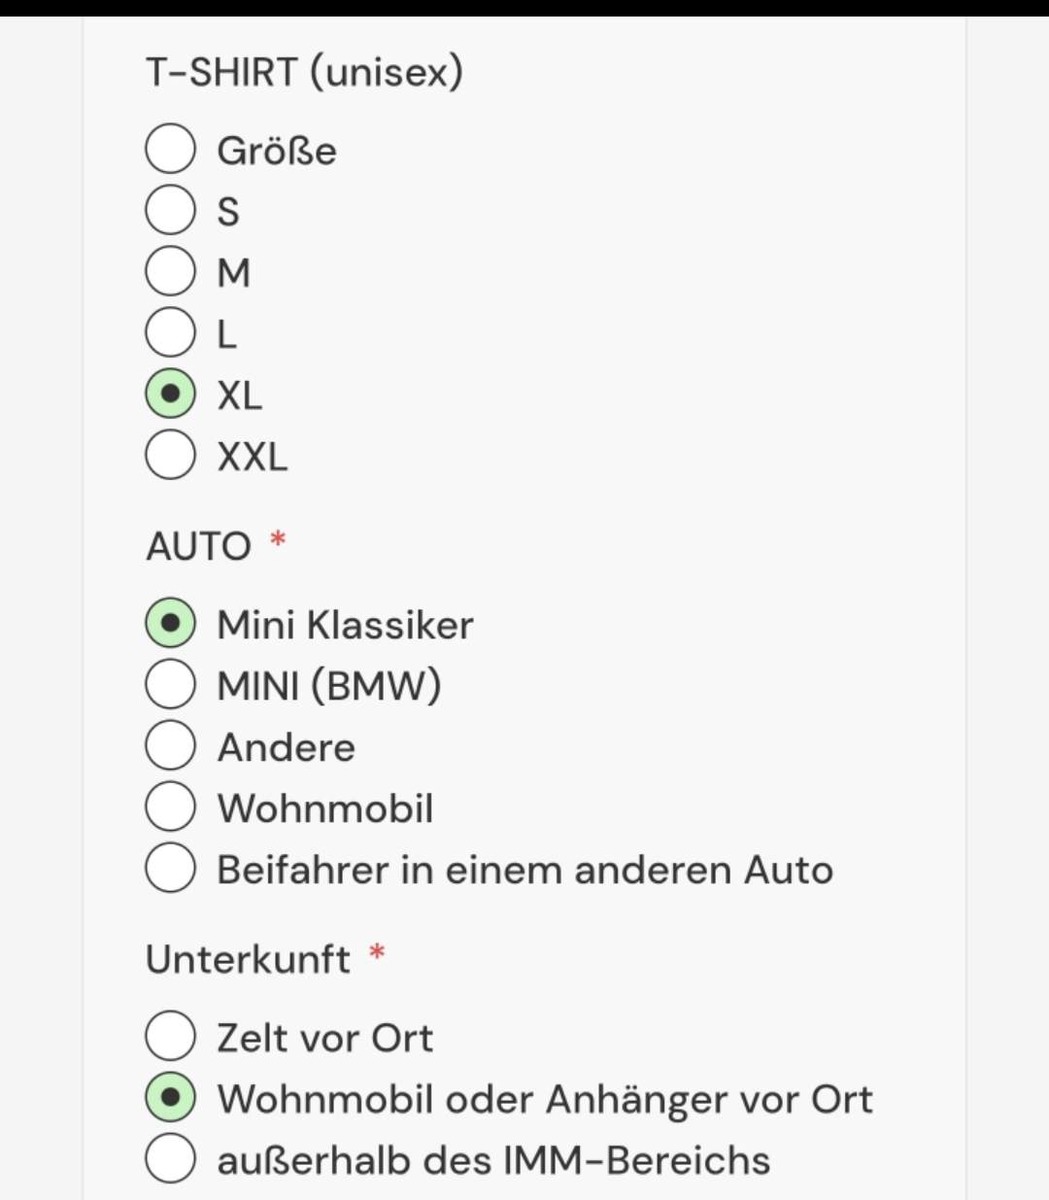Click the T-SHIRT (unisex) heading

tap(304, 72)
